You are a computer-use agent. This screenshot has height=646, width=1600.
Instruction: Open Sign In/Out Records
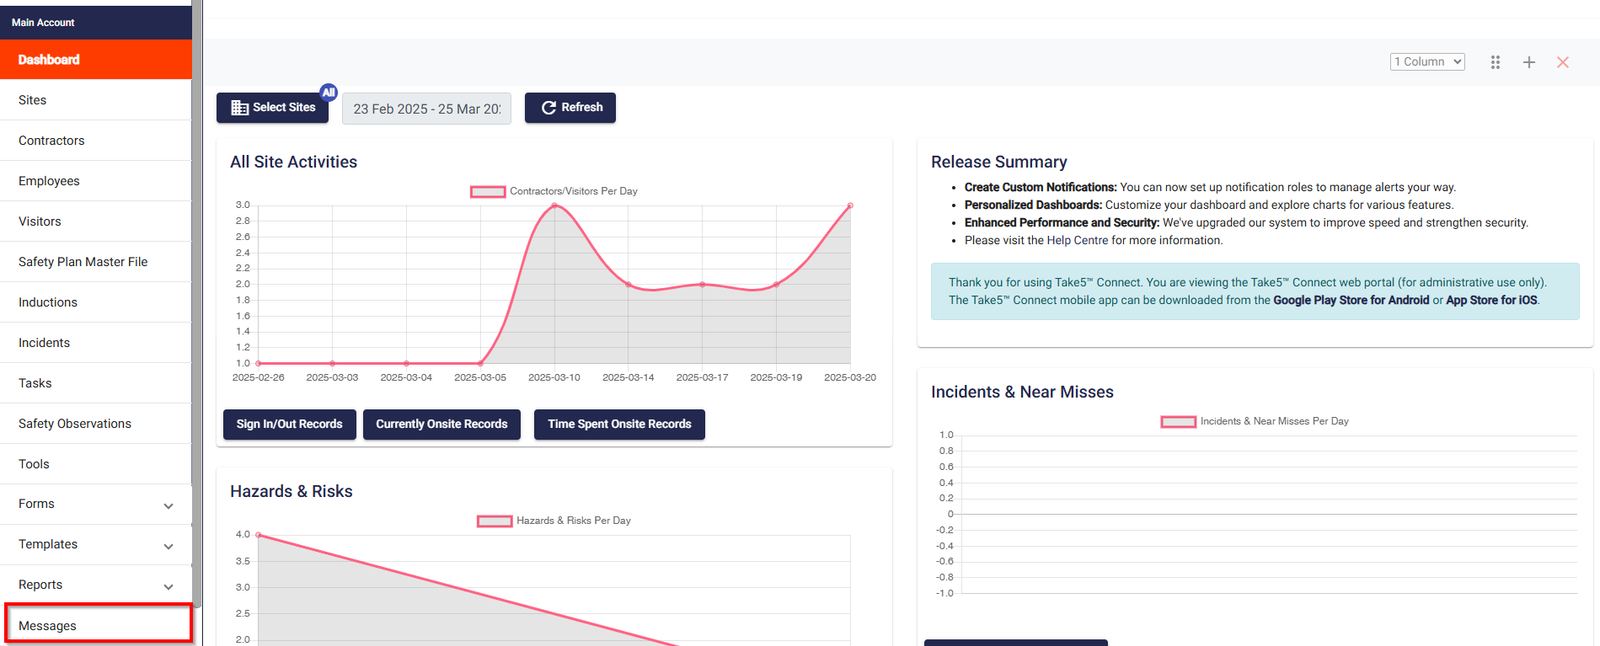point(289,424)
